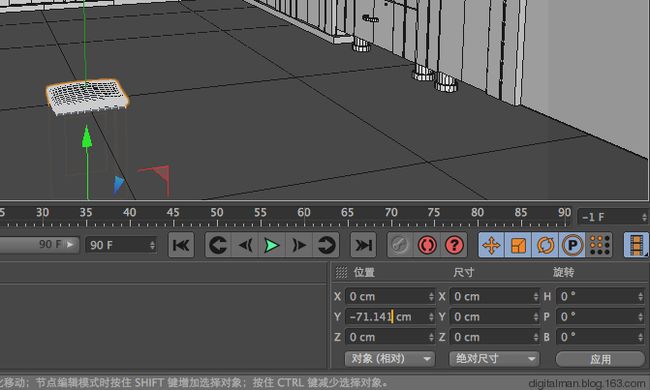Step back one frame
Viewport: 650px width, 390px height.
click(245, 245)
